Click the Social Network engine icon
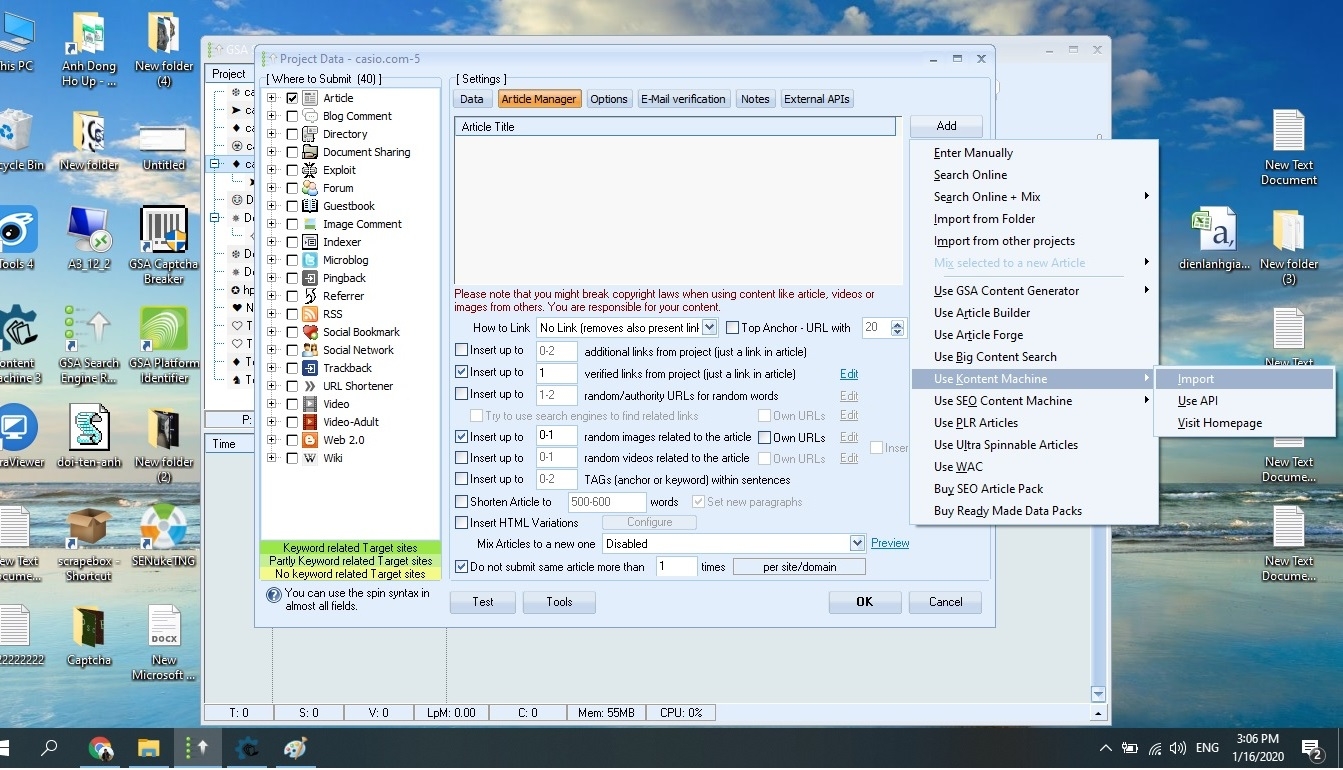Viewport: 1343px width, 770px height. point(310,350)
